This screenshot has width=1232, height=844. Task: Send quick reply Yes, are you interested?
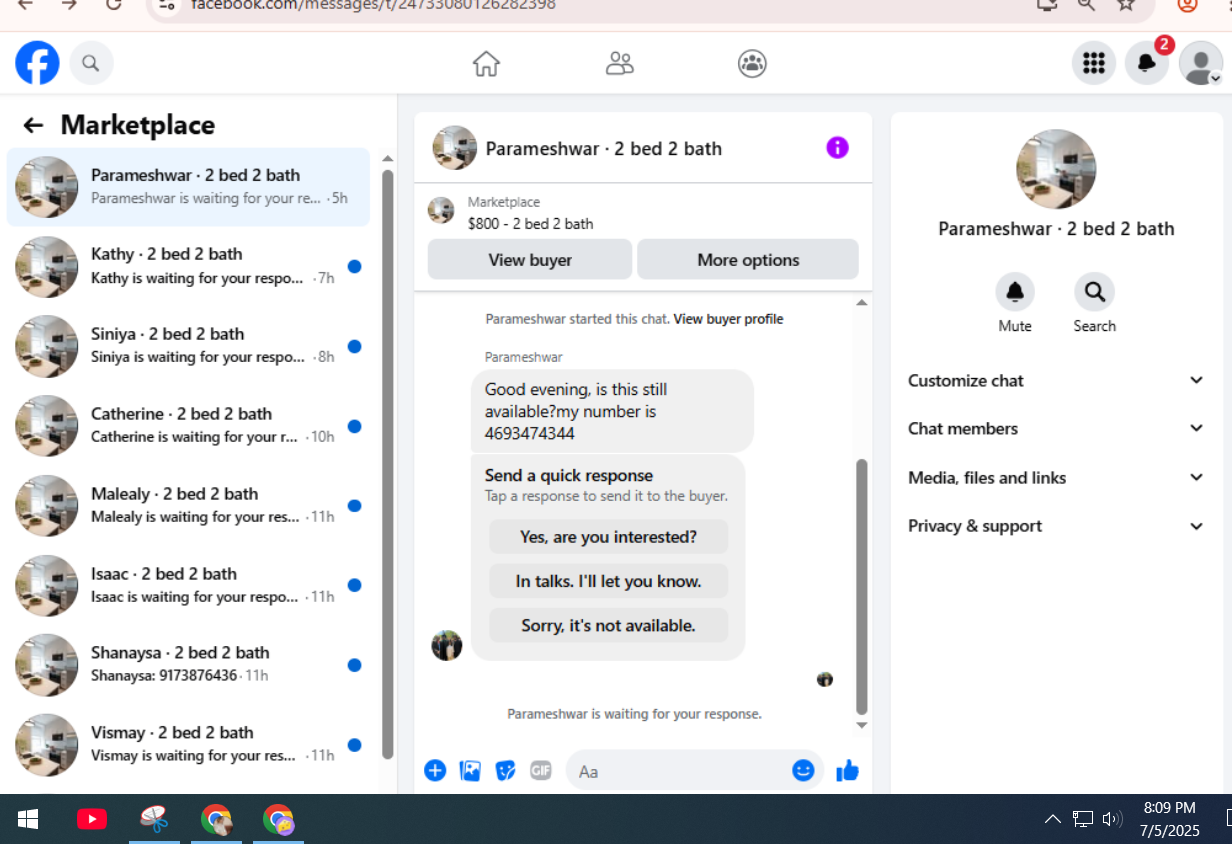pos(608,537)
